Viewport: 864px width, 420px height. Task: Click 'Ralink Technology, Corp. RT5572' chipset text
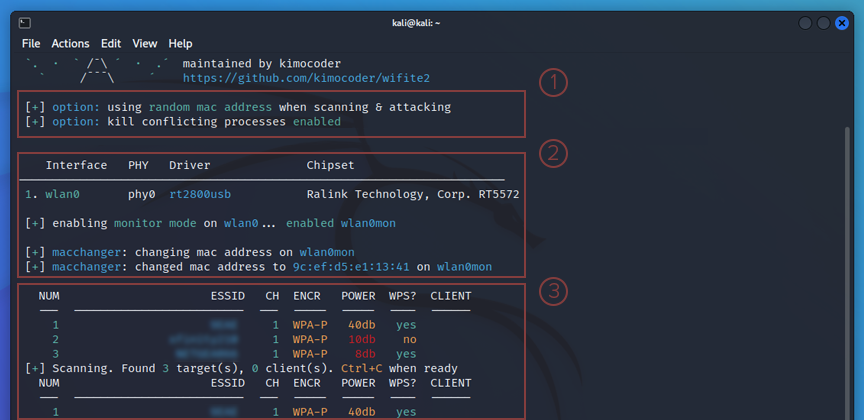(413, 195)
